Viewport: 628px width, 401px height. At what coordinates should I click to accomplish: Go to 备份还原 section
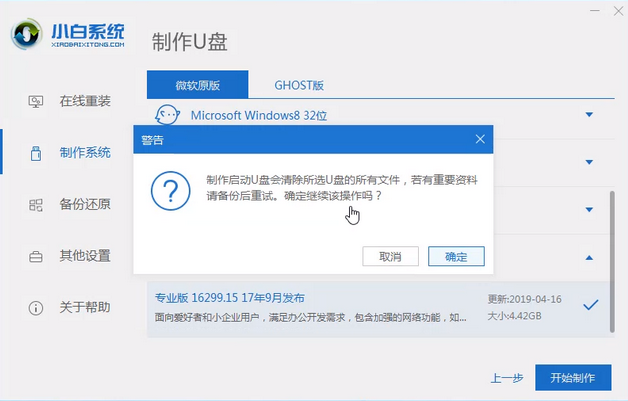click(x=85, y=204)
